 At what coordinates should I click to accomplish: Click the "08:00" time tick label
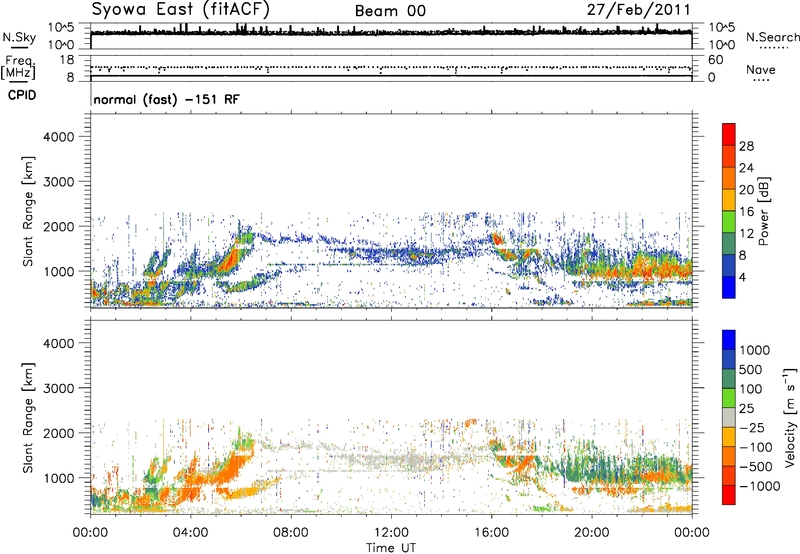291,533
